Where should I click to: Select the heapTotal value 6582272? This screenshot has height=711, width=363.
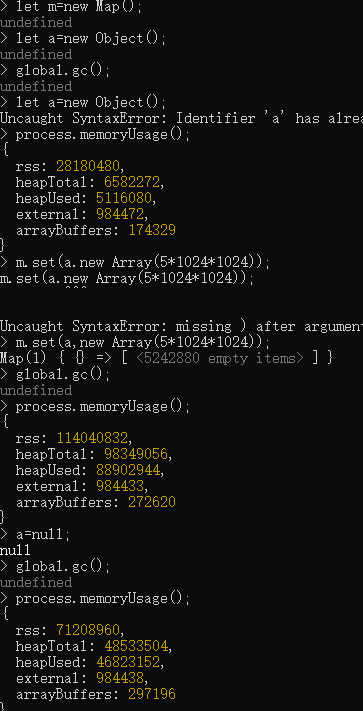click(132, 182)
